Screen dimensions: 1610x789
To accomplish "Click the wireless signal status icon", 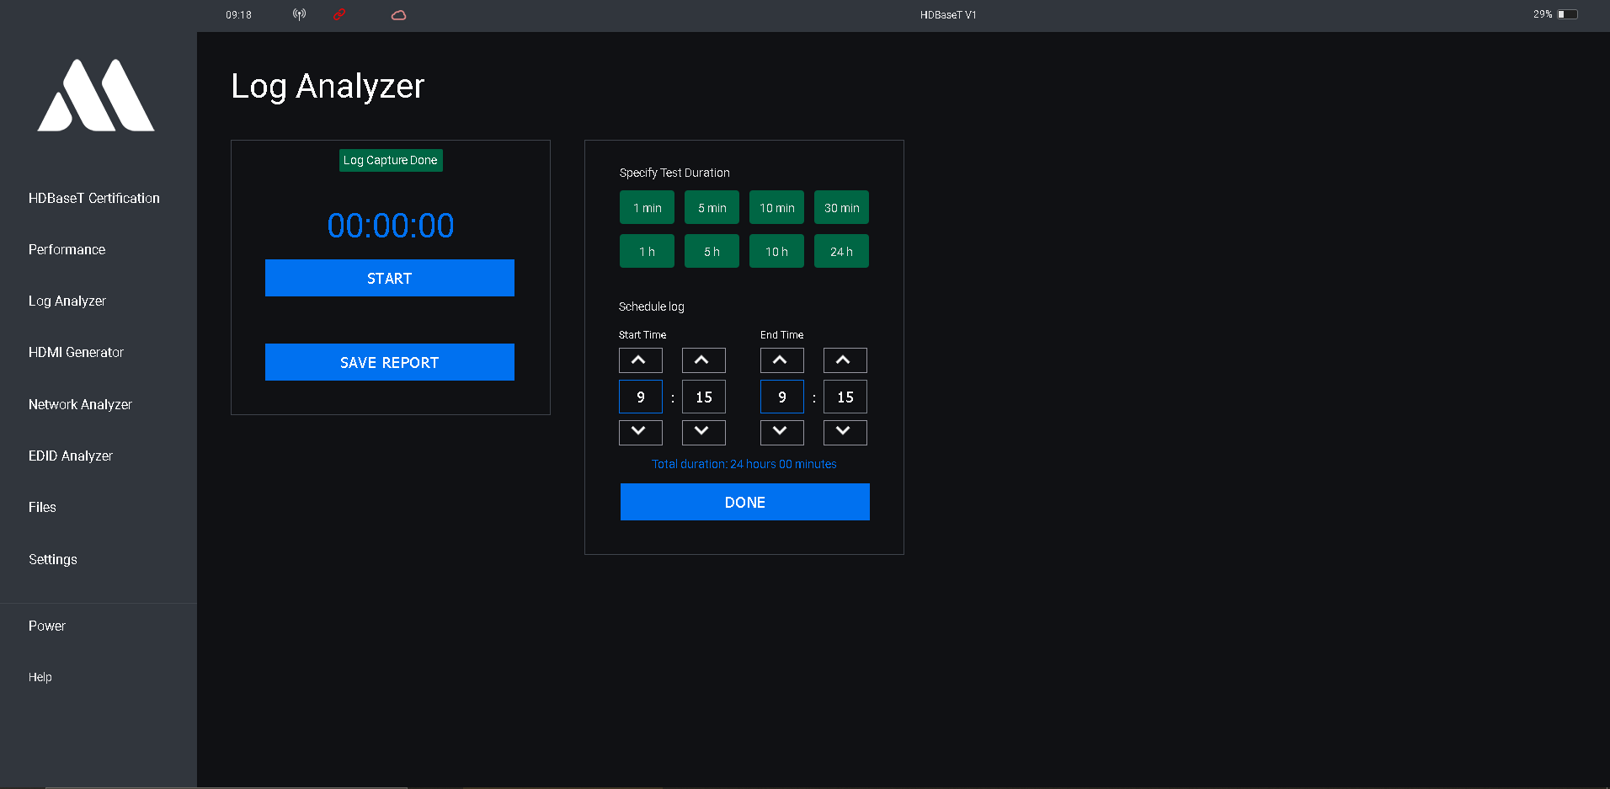I will tap(299, 15).
